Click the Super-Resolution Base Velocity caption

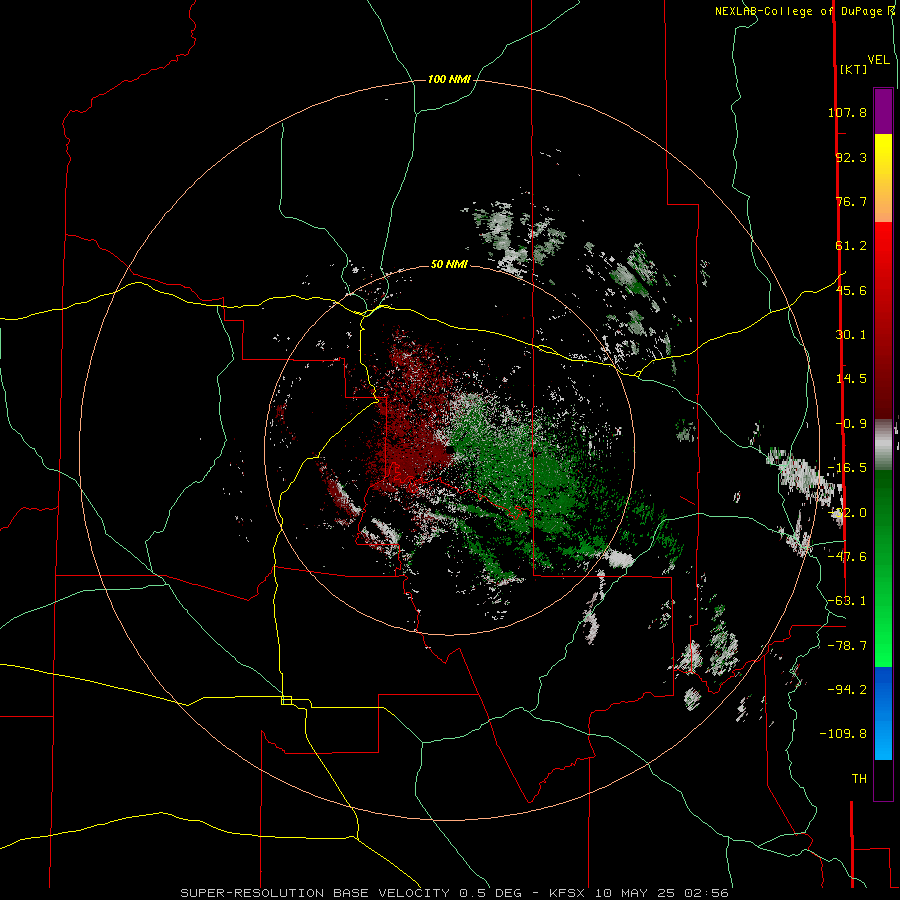(x=454, y=893)
